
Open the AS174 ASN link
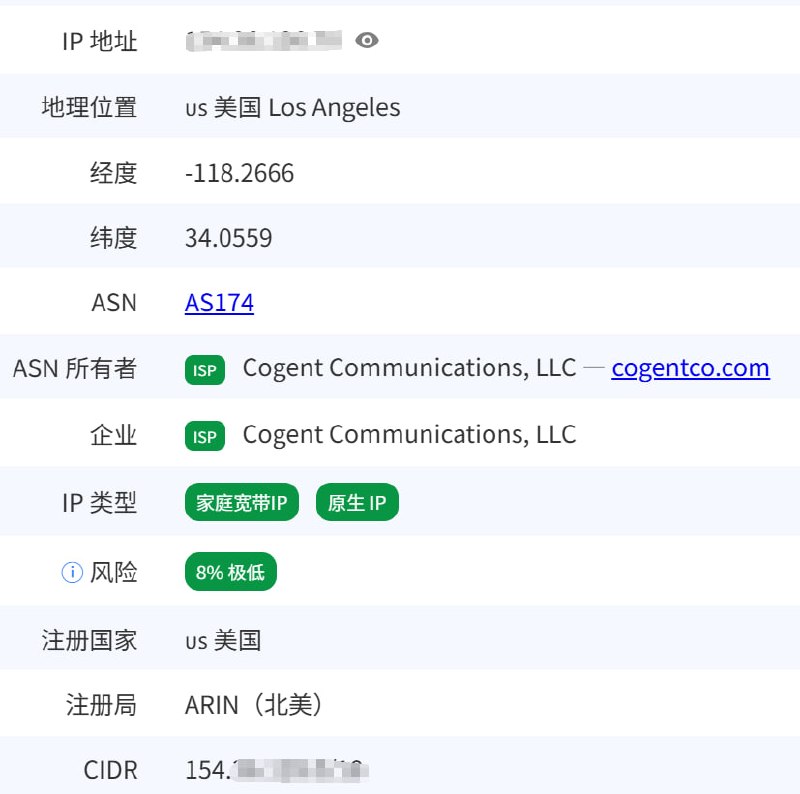[x=219, y=303]
